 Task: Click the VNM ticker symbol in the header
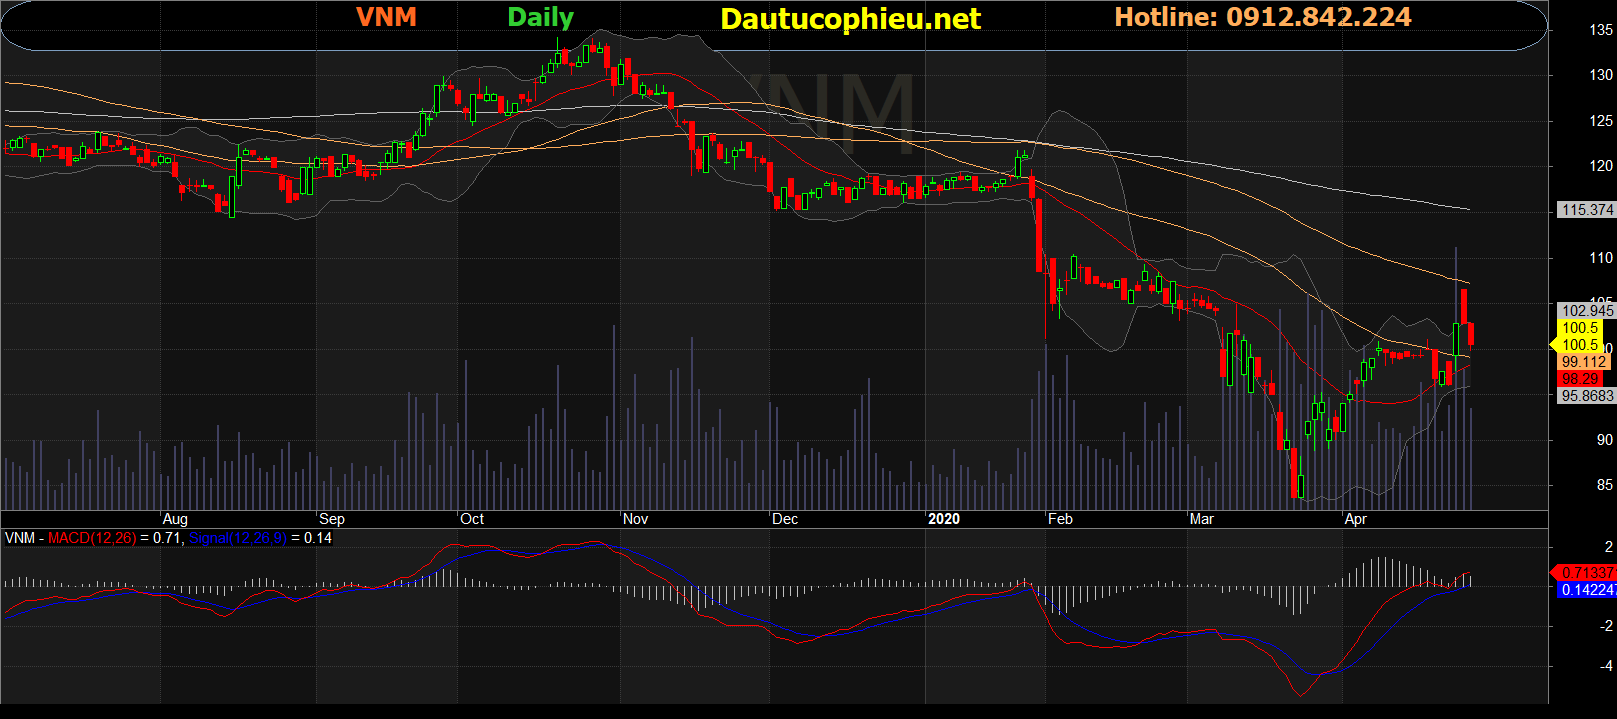(x=386, y=18)
